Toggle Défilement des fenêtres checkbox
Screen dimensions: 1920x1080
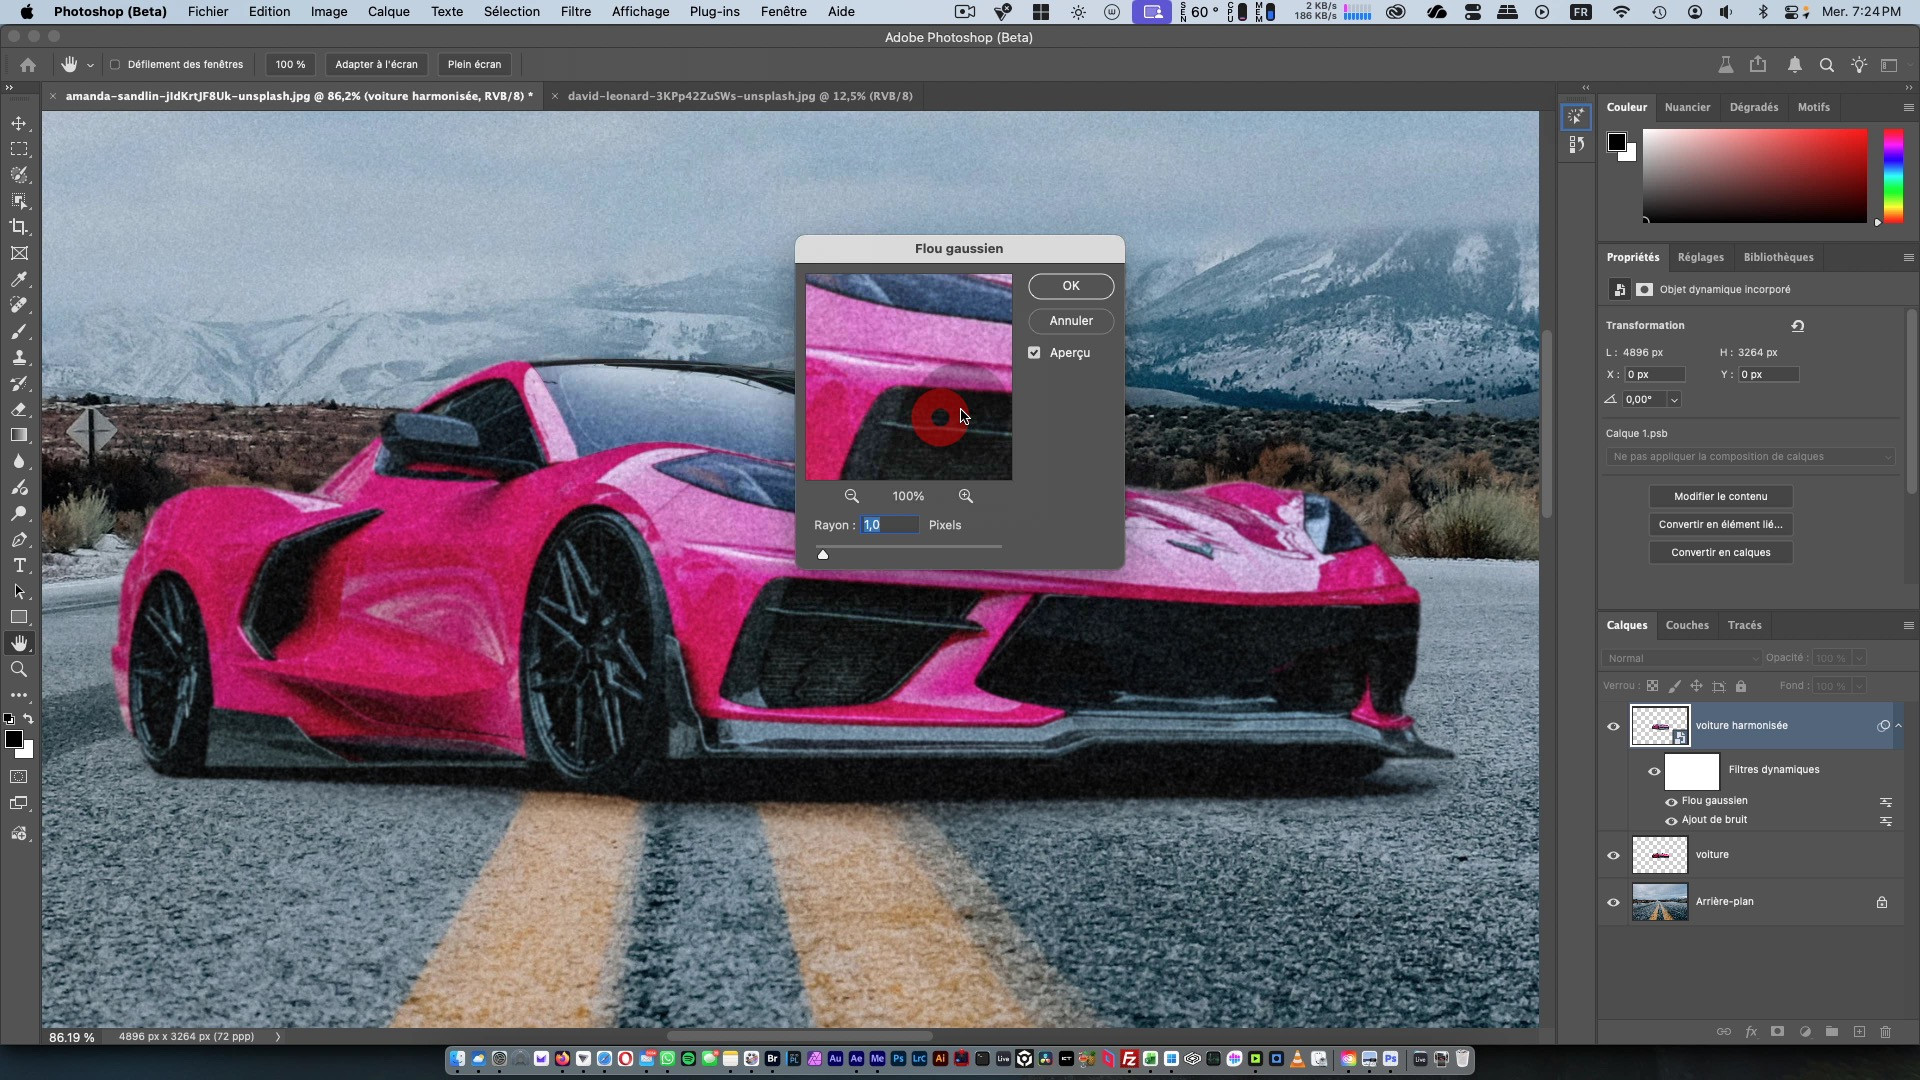pos(115,64)
